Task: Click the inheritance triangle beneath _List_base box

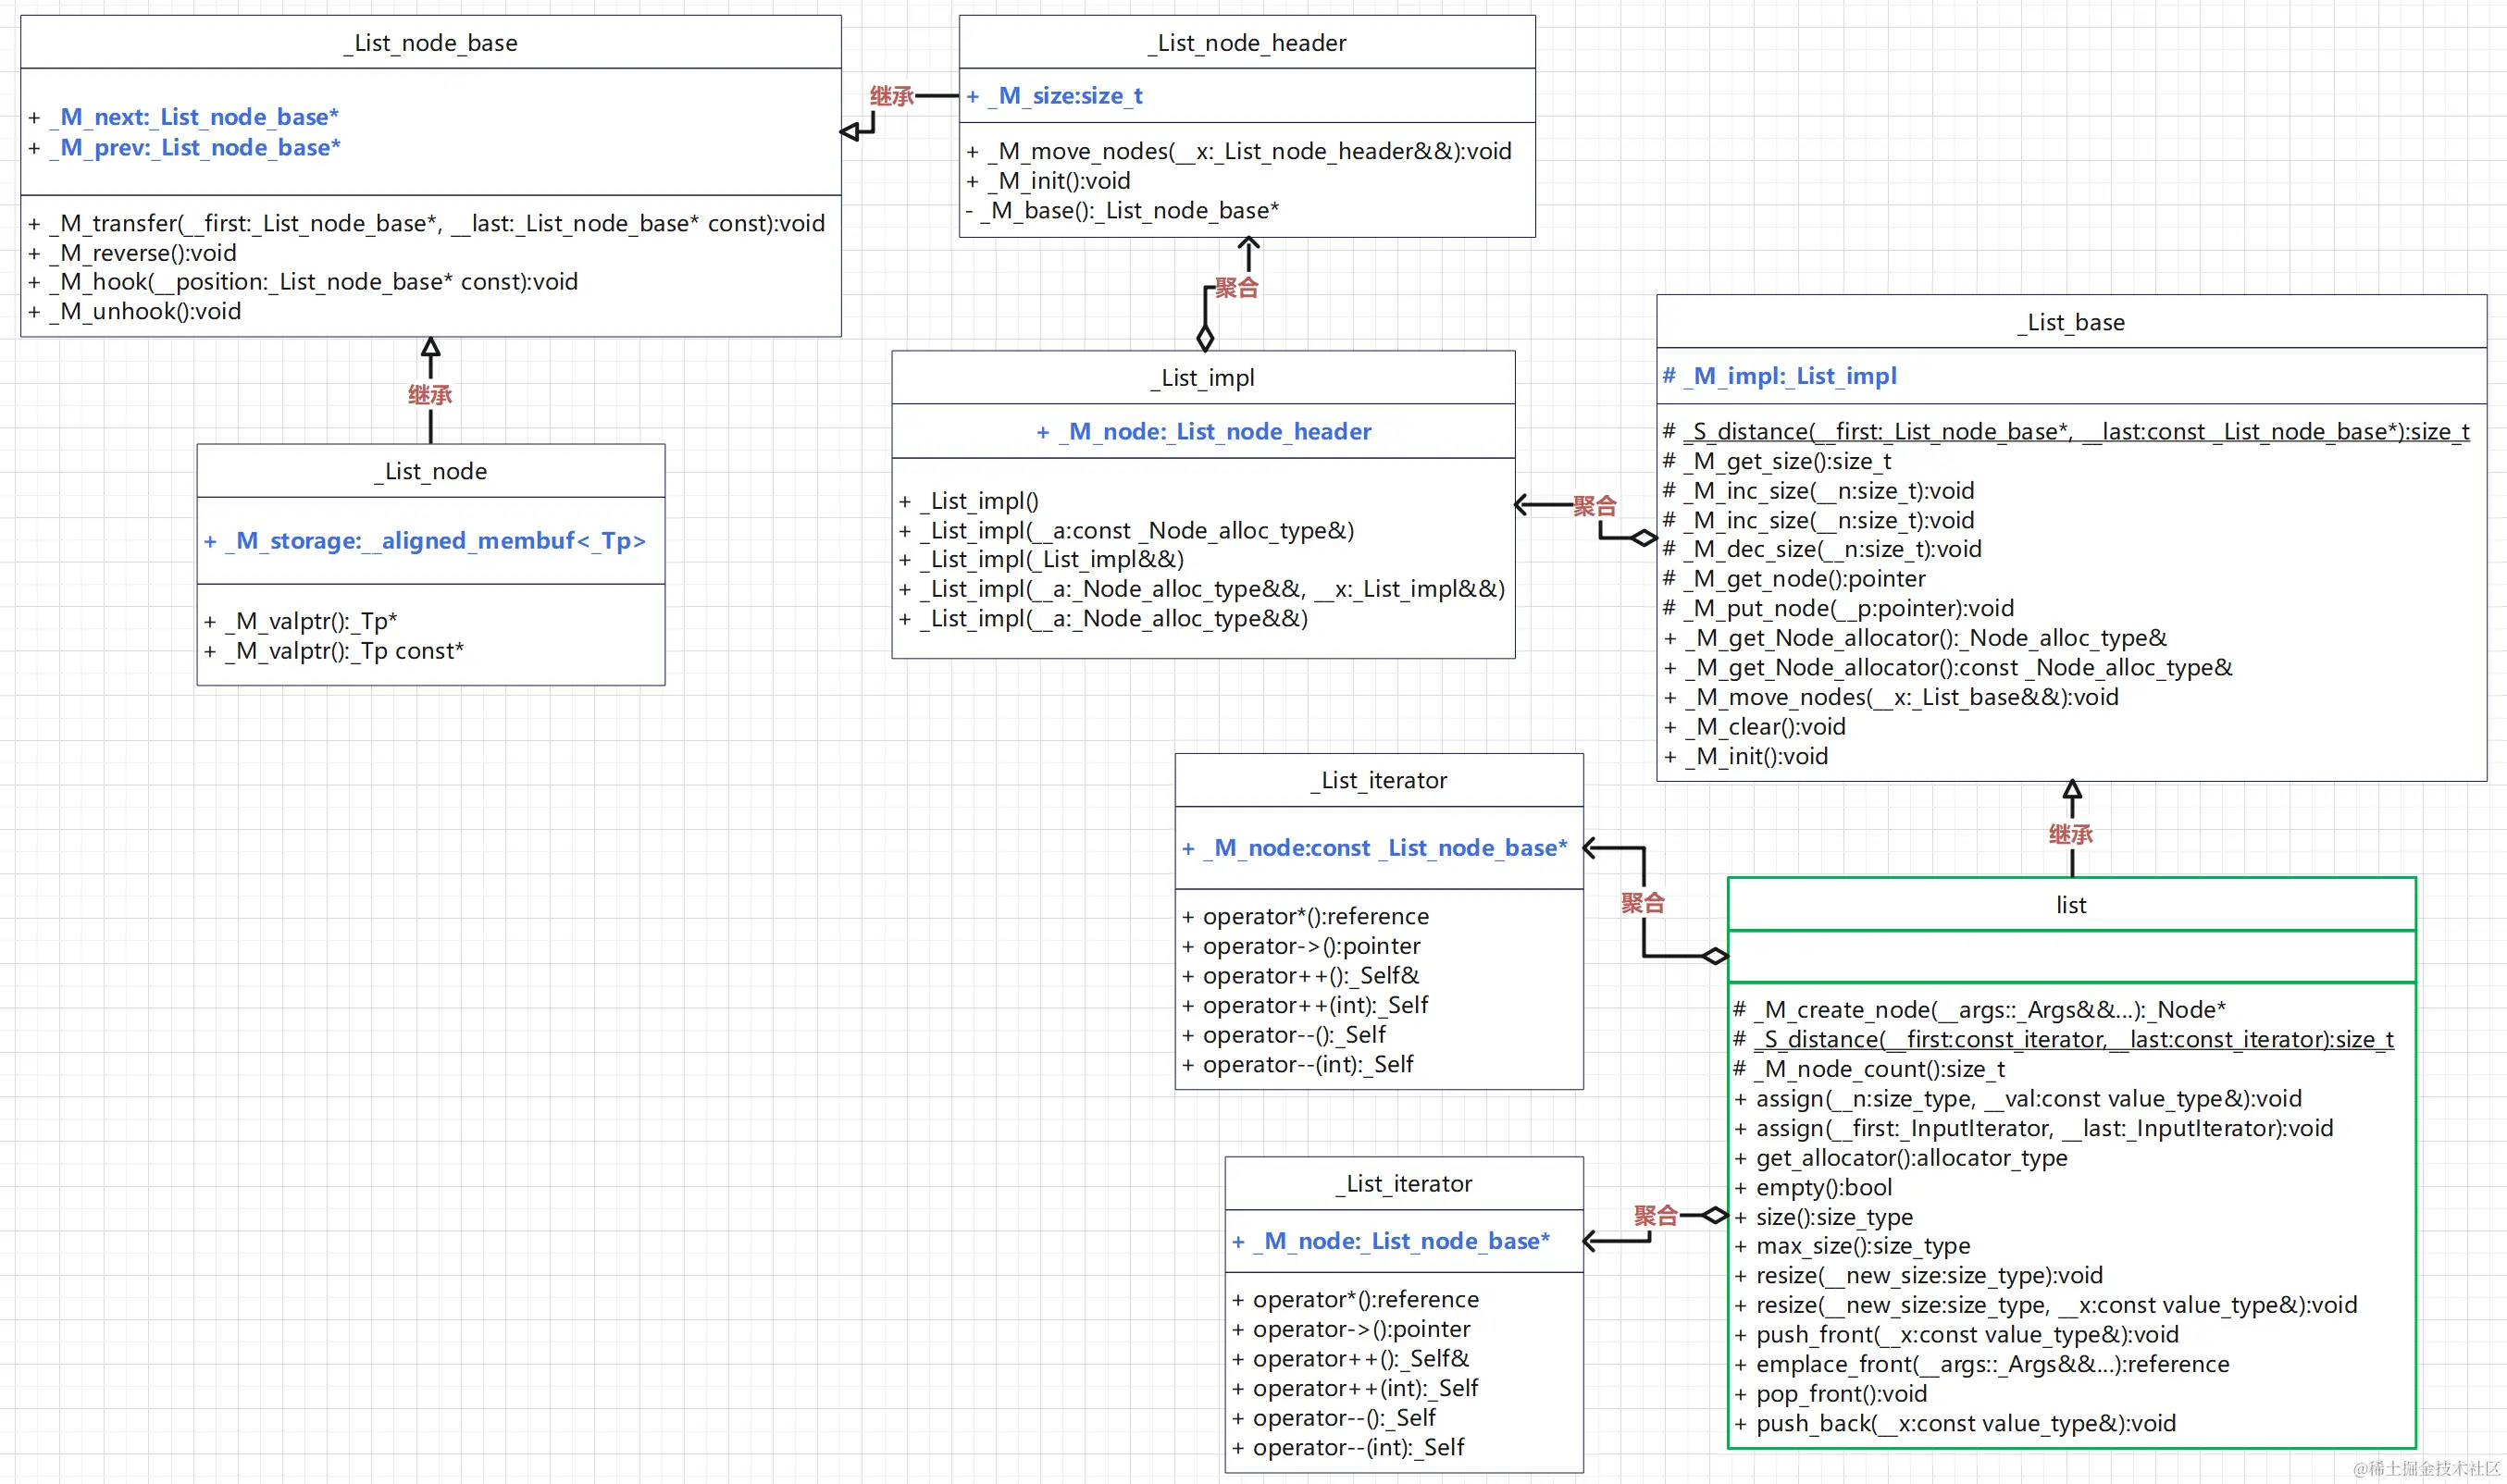Action: tap(2072, 790)
